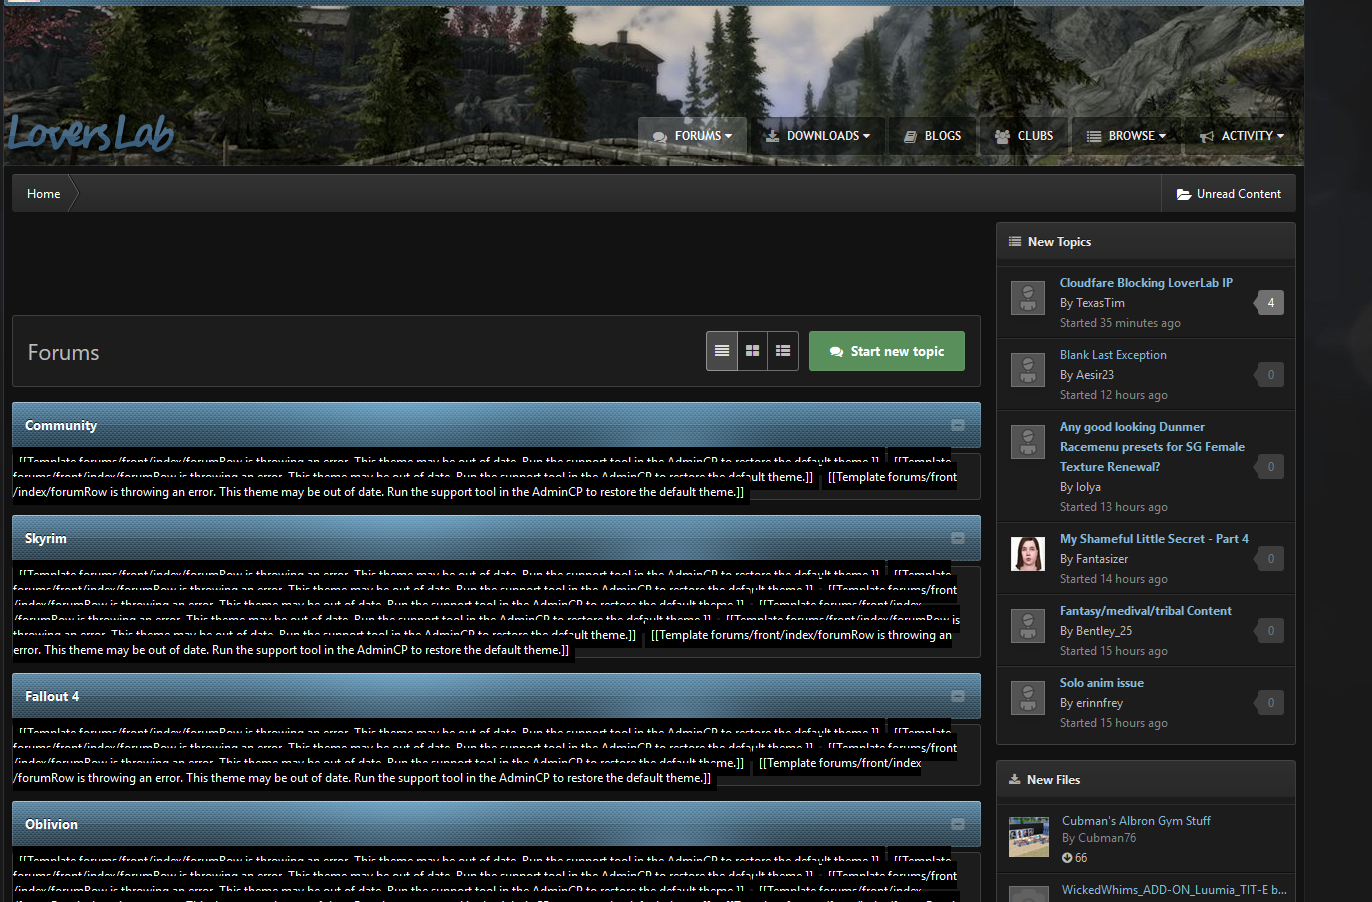Viewport: 1372px width, 902px height.
Task: Click the LoversLab site logo
Action: (x=91, y=134)
